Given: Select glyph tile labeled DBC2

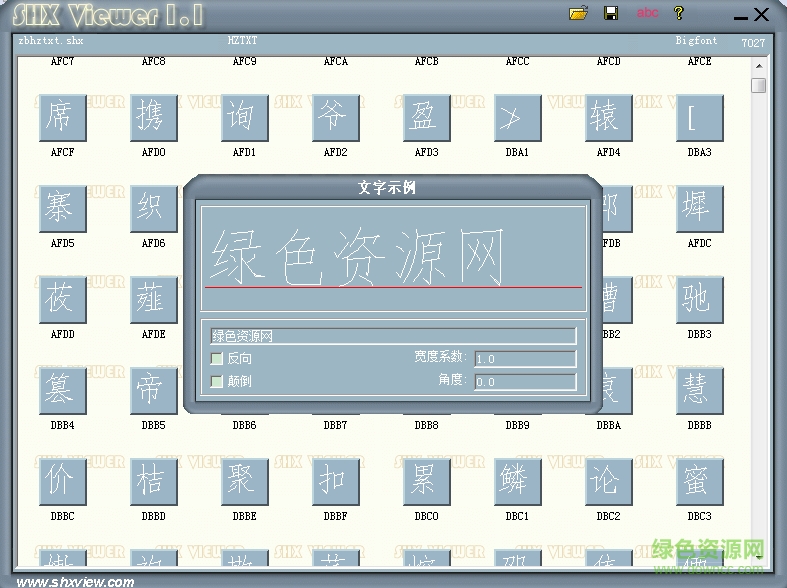Looking at the screenshot, I should [x=608, y=482].
